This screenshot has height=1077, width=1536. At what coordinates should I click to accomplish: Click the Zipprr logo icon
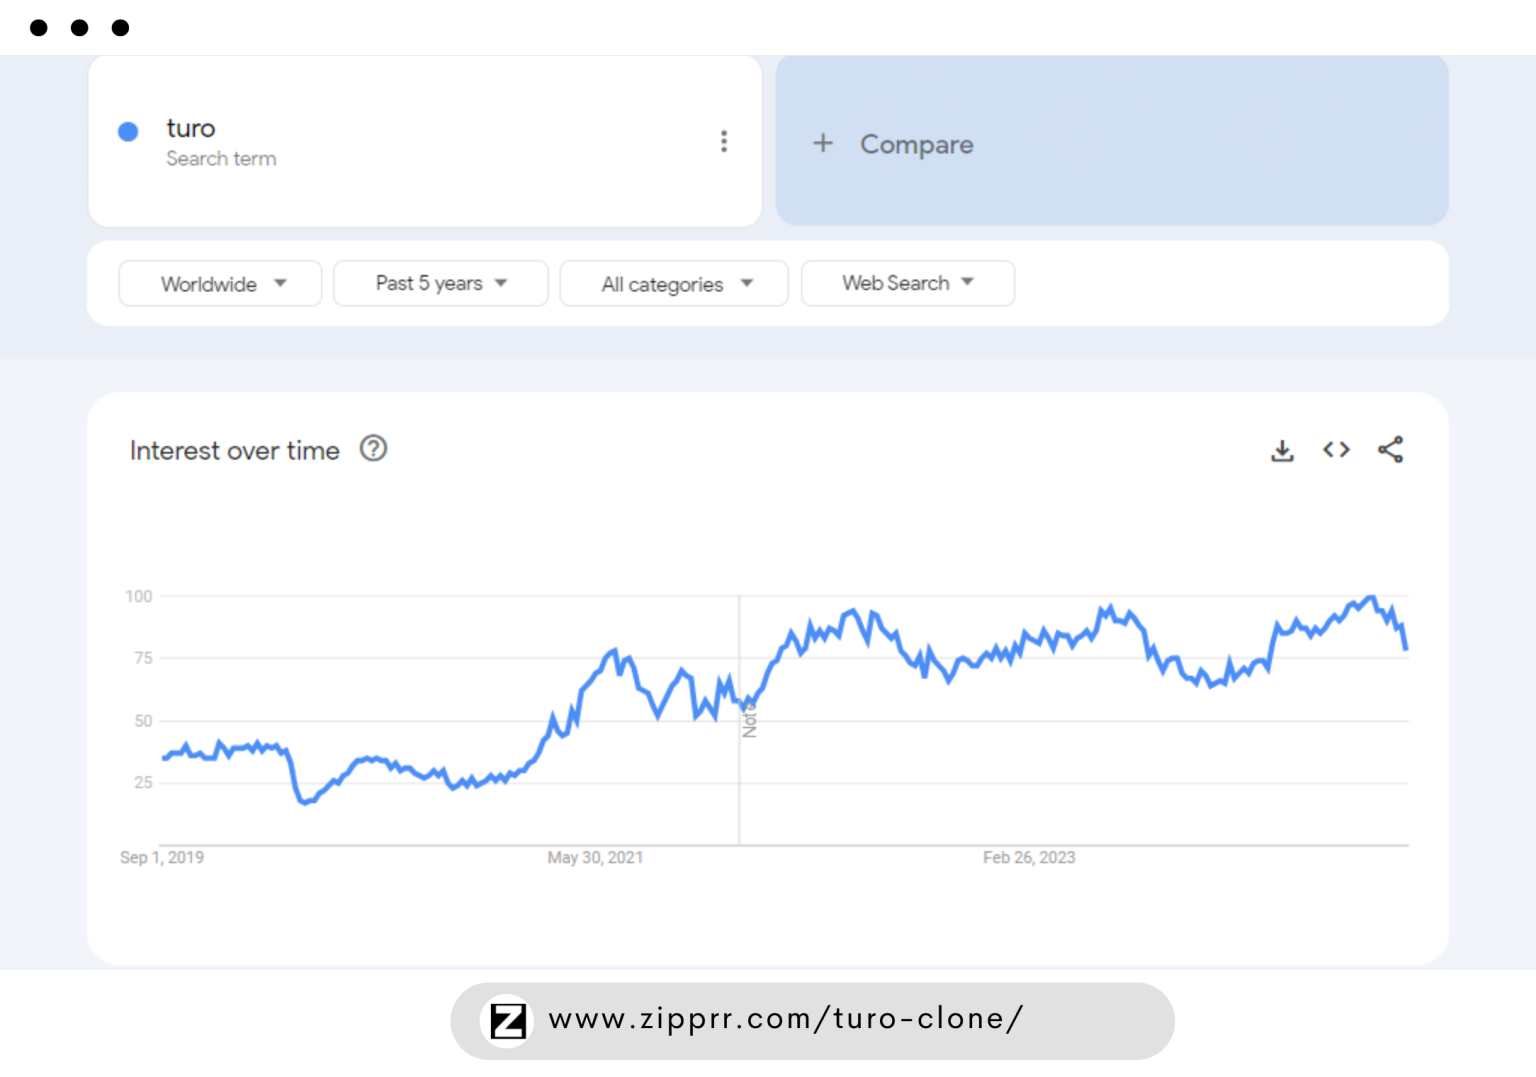click(508, 1021)
